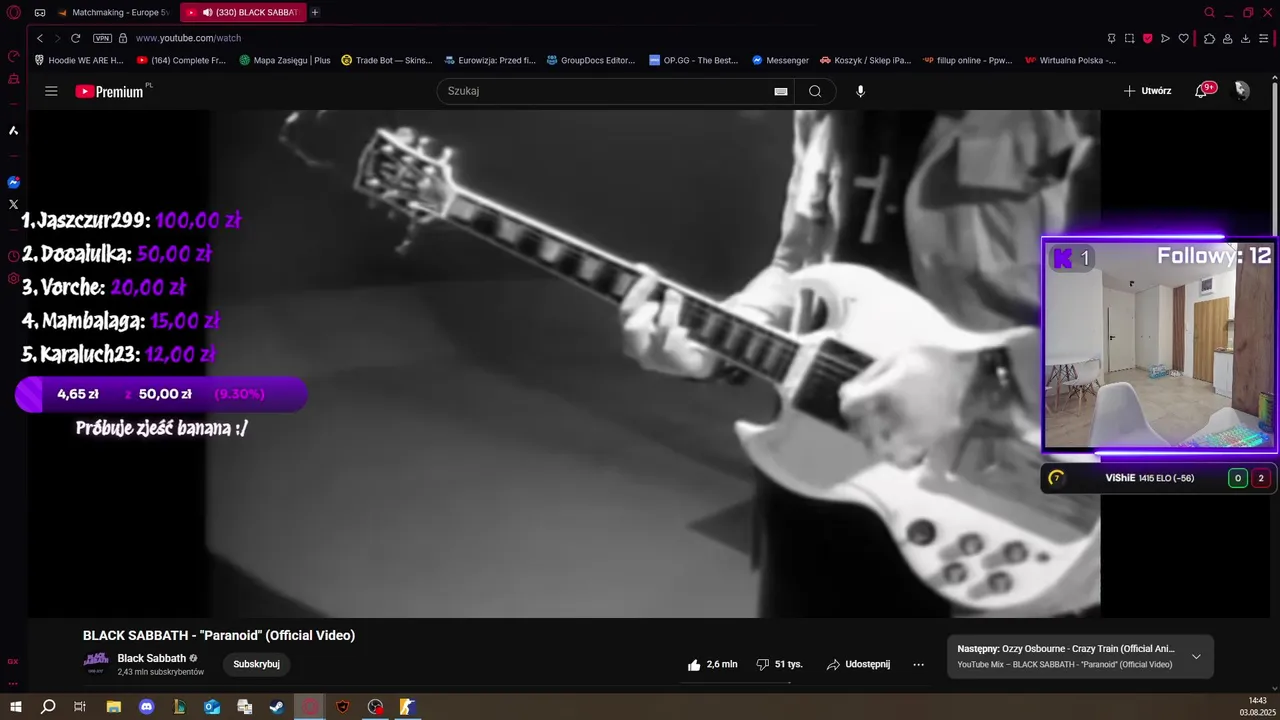Start voice search with microphone

tap(860, 91)
